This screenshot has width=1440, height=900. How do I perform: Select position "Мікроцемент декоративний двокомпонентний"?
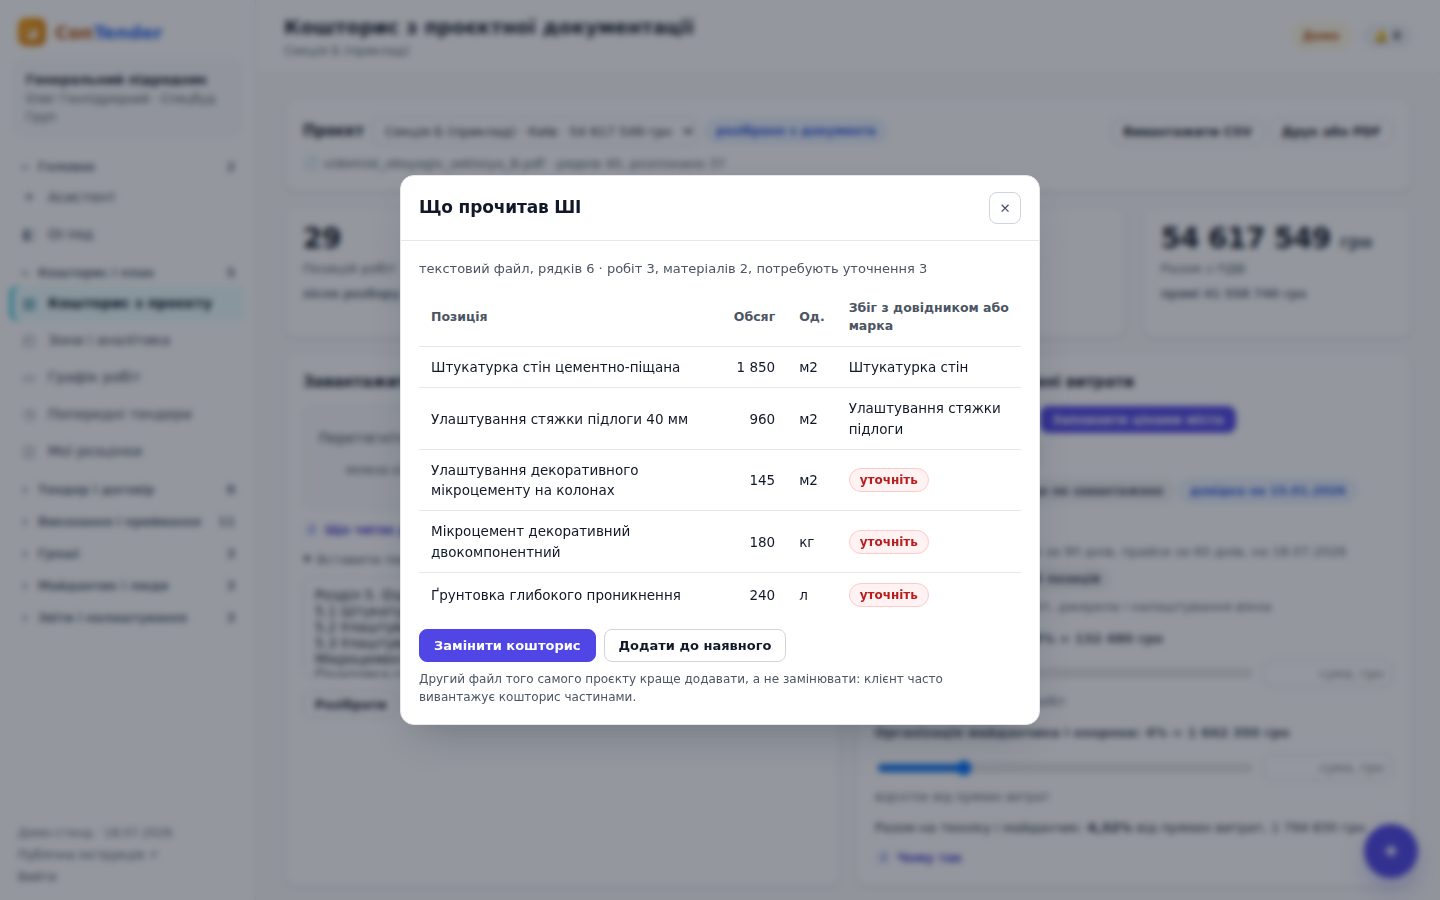[x=531, y=542]
